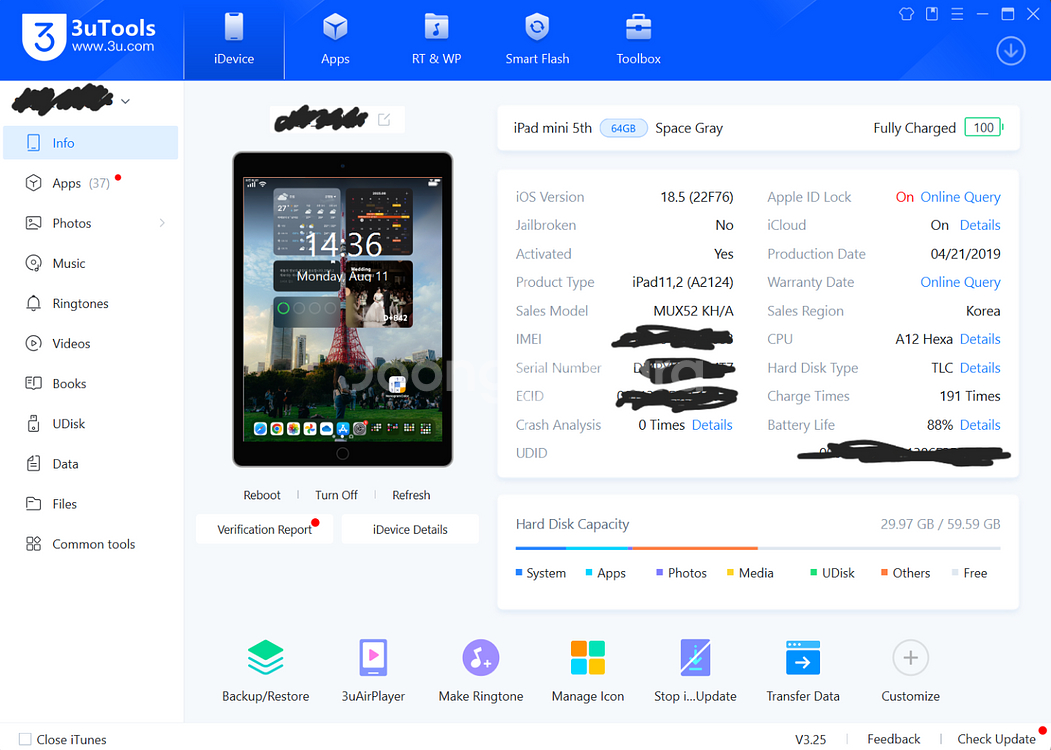Click the edit device name icon
This screenshot has height=750, width=1051.
[x=384, y=119]
